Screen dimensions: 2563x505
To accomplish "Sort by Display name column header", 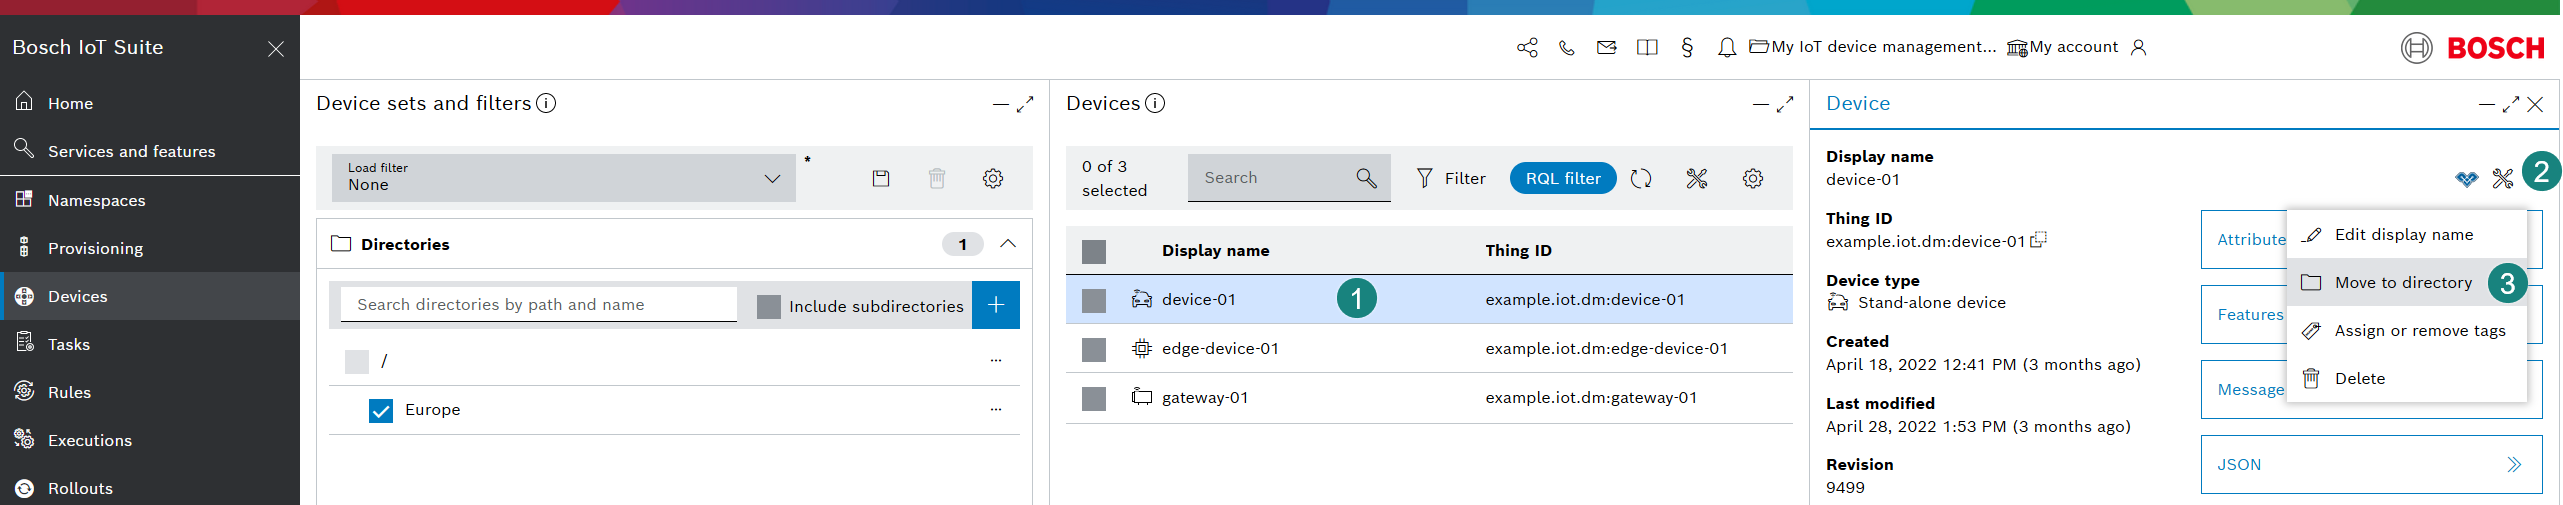I will click(x=1216, y=251).
